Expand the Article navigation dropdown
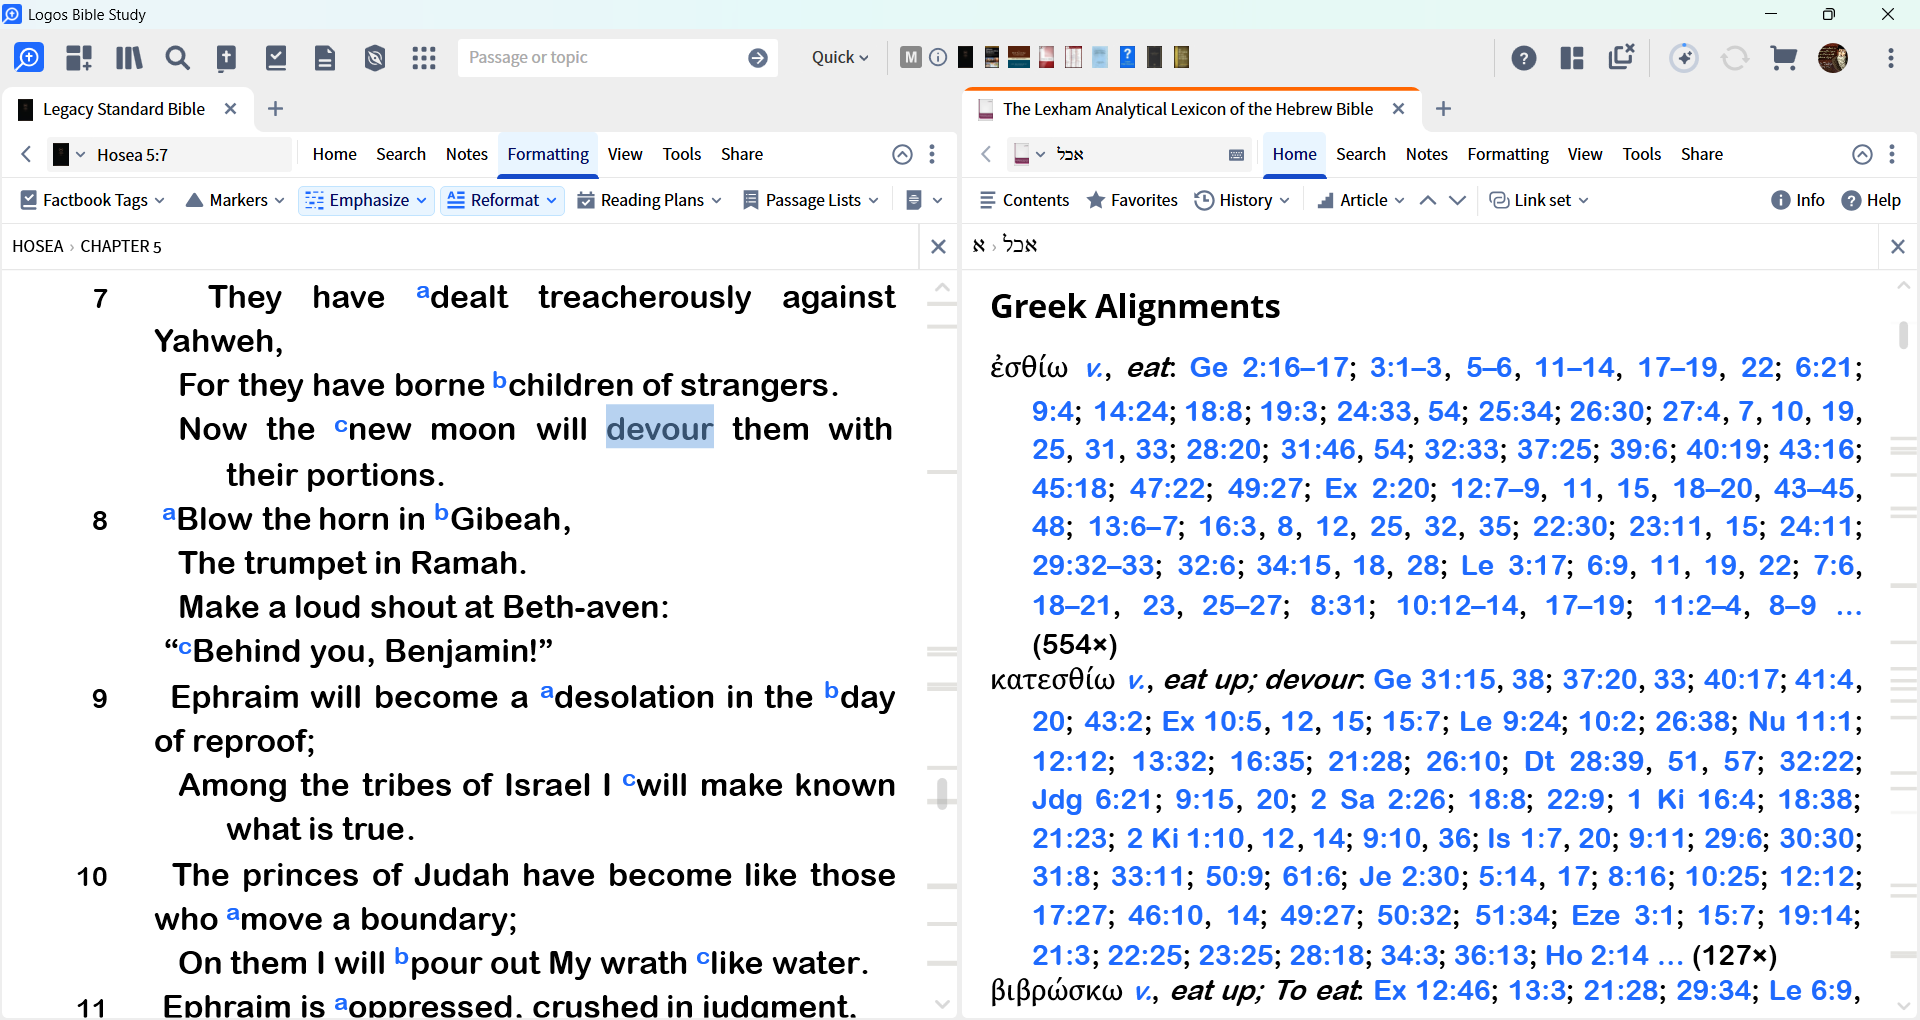The width and height of the screenshot is (1920, 1020). click(1361, 200)
